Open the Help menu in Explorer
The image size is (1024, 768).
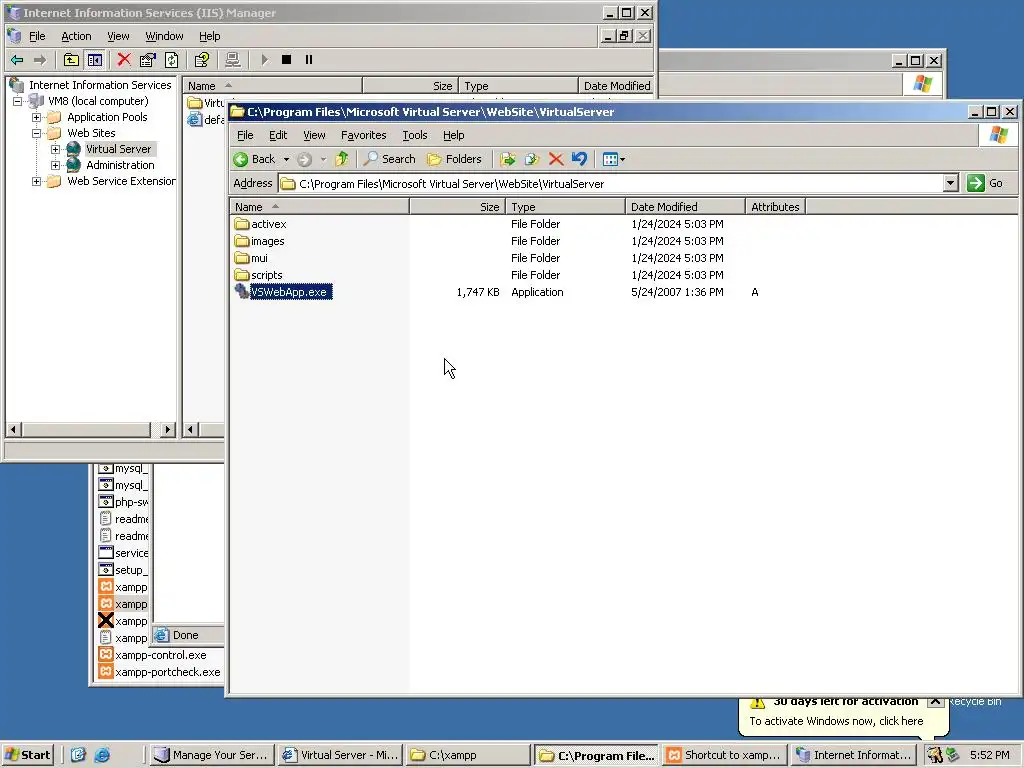pos(453,135)
